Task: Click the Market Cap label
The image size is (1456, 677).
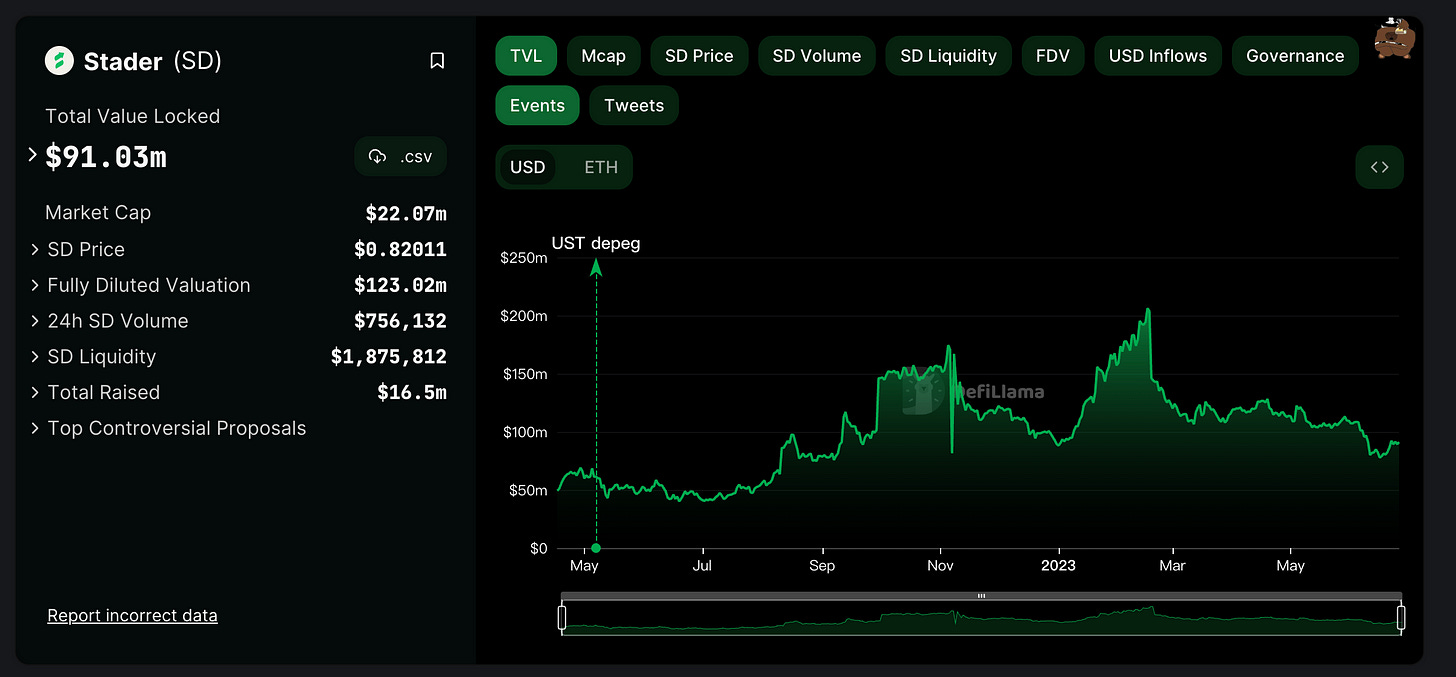Action: [98, 213]
